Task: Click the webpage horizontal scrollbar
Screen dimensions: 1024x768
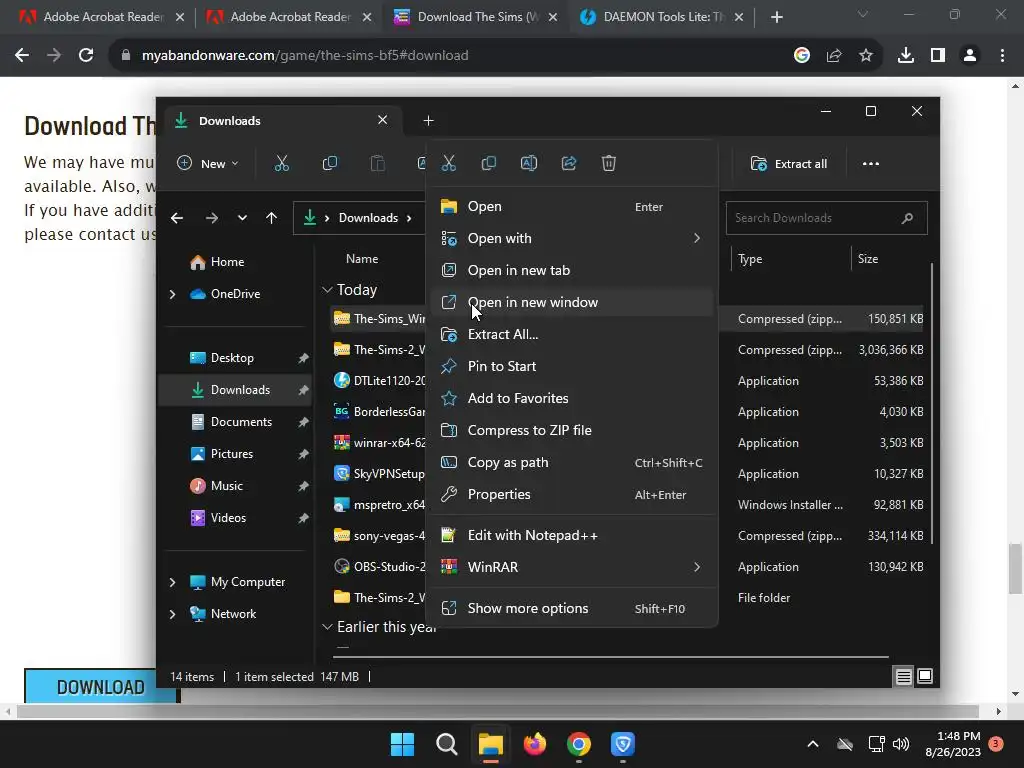Action: (496, 711)
